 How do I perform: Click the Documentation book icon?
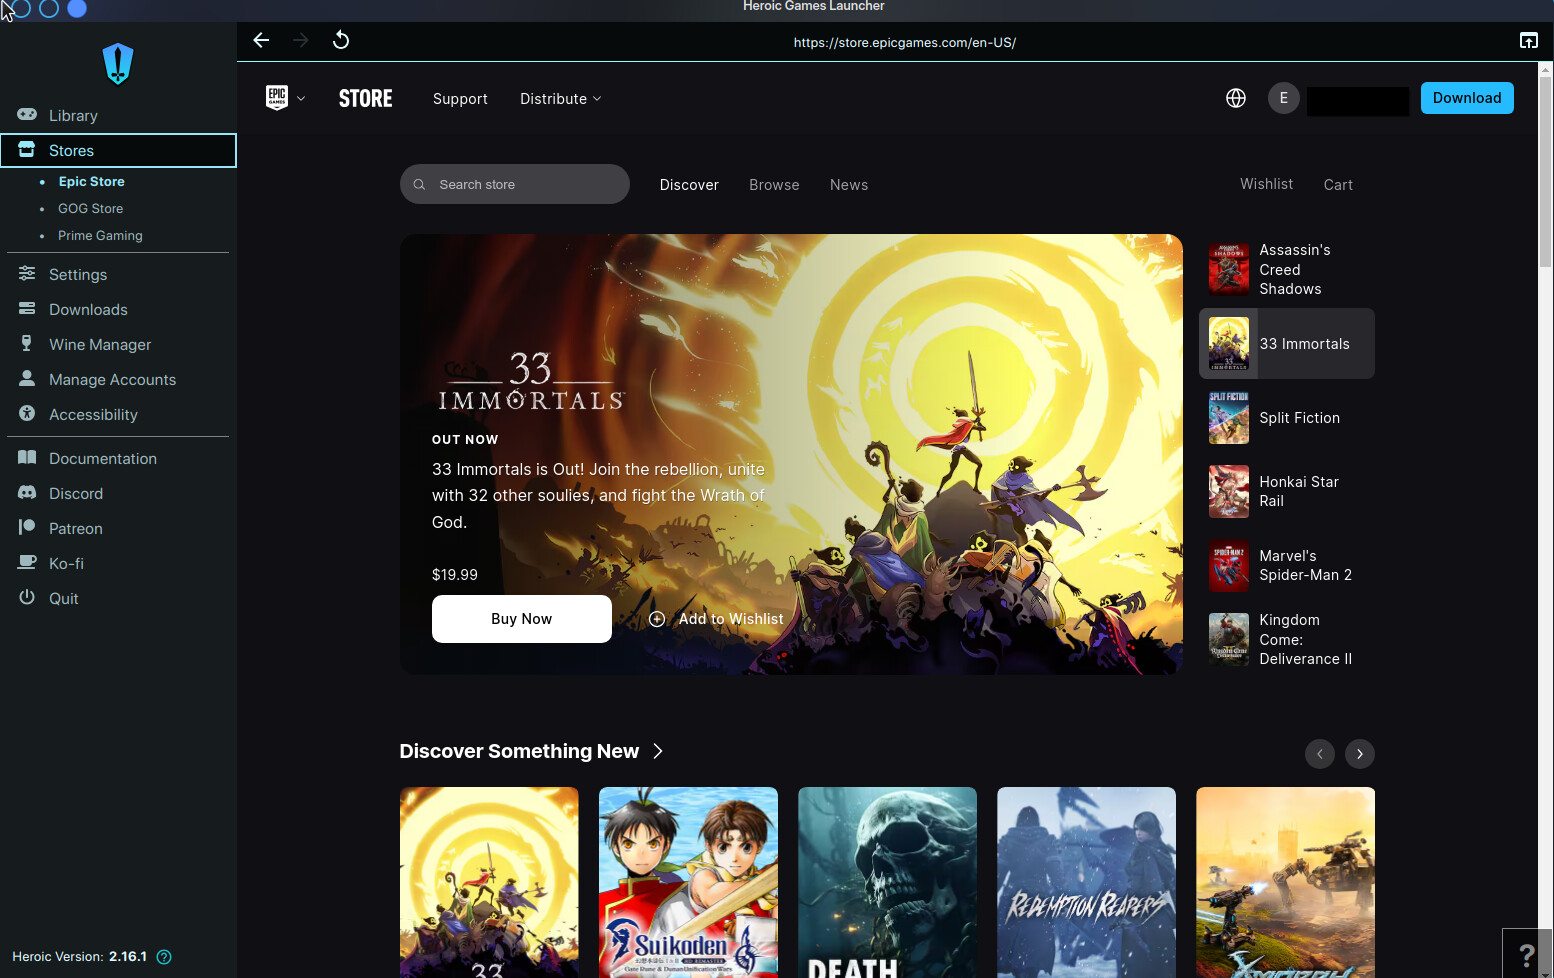27,458
